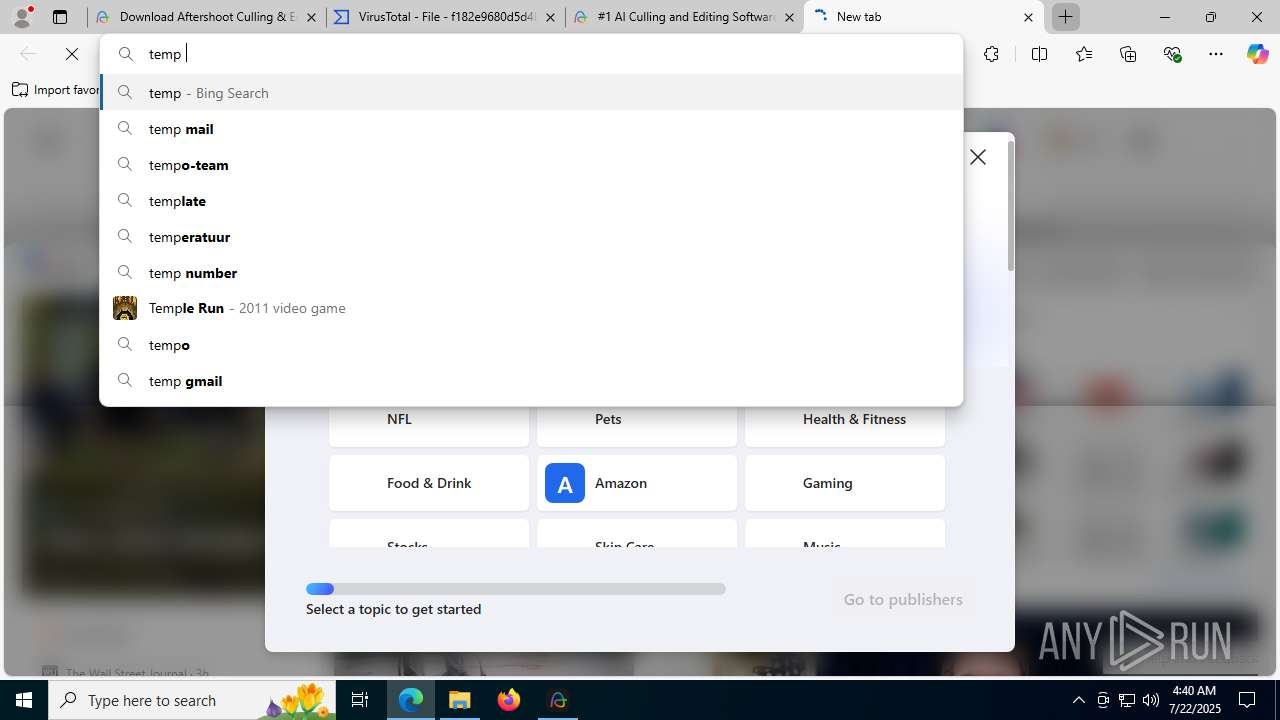Select the New tab tab

click(923, 17)
